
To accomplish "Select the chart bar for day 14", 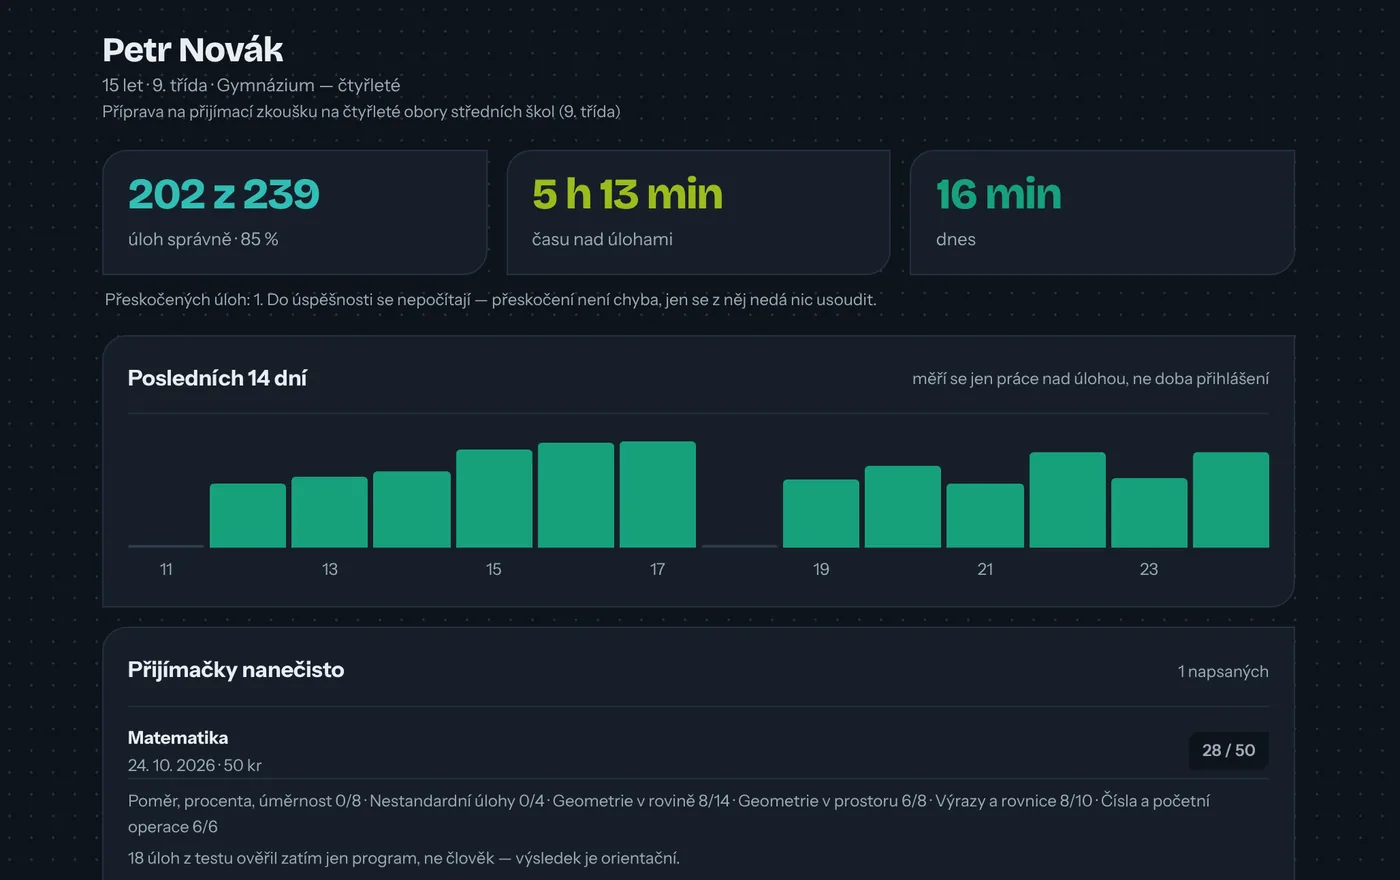I will pyautogui.click(x=412, y=509).
